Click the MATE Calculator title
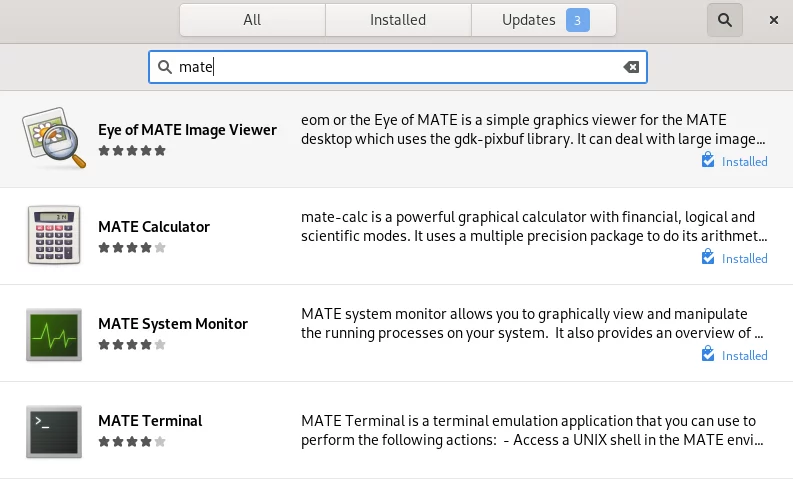 point(154,227)
